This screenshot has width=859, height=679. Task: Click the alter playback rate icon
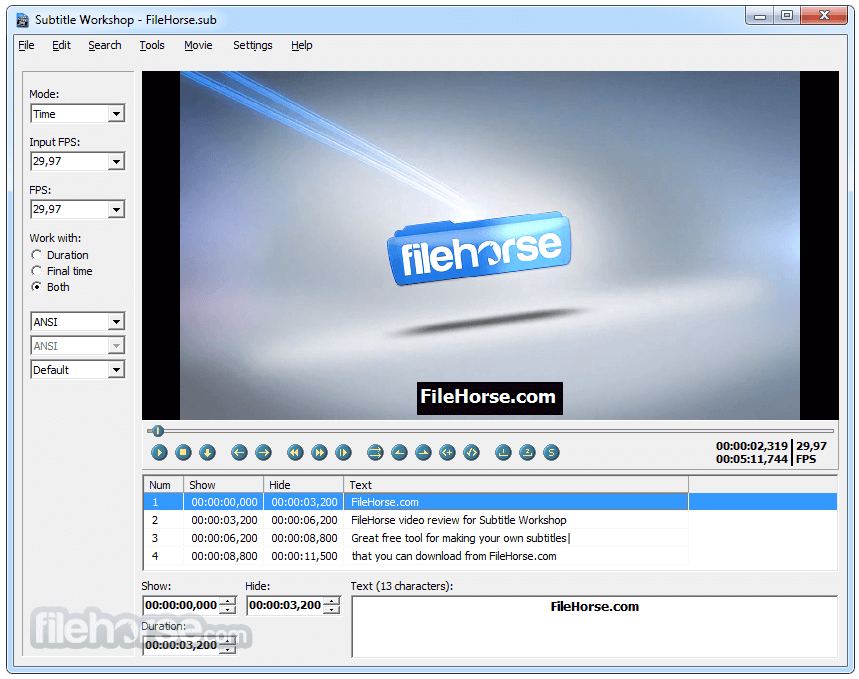click(x=343, y=453)
